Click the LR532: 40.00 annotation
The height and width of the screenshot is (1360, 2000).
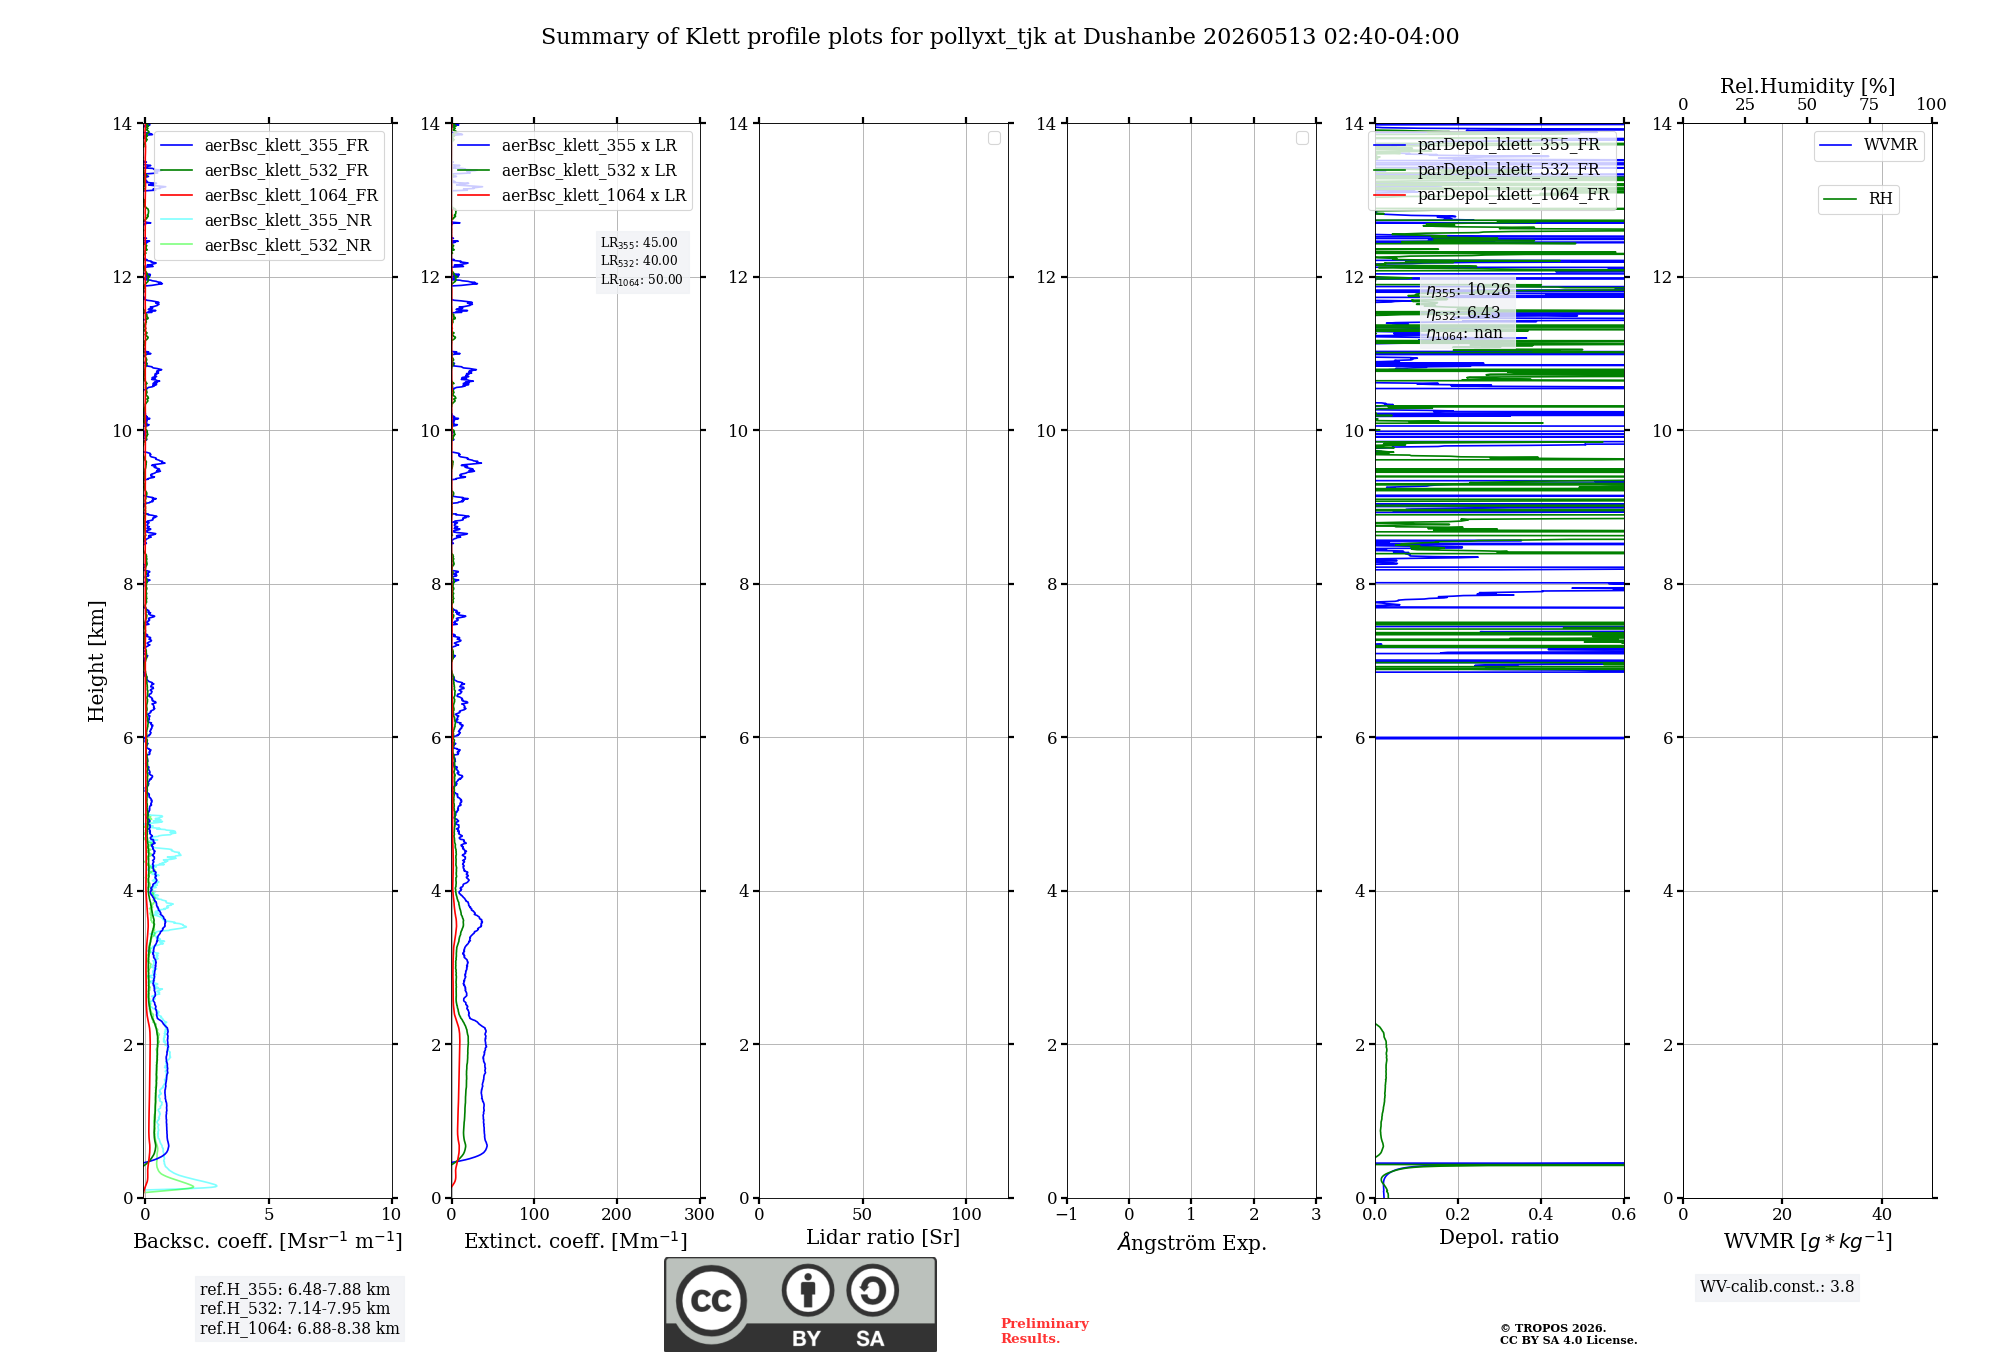639,261
